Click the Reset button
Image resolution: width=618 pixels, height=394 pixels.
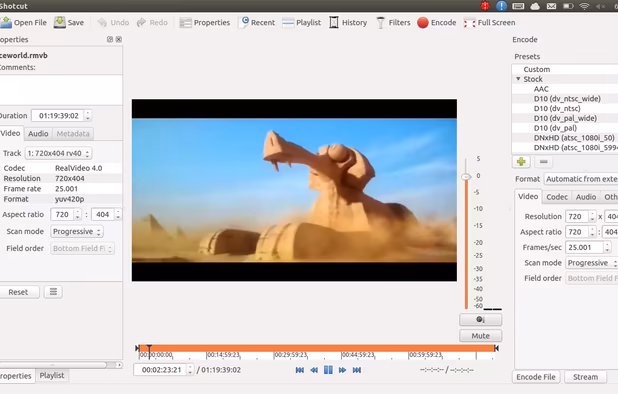(x=18, y=292)
